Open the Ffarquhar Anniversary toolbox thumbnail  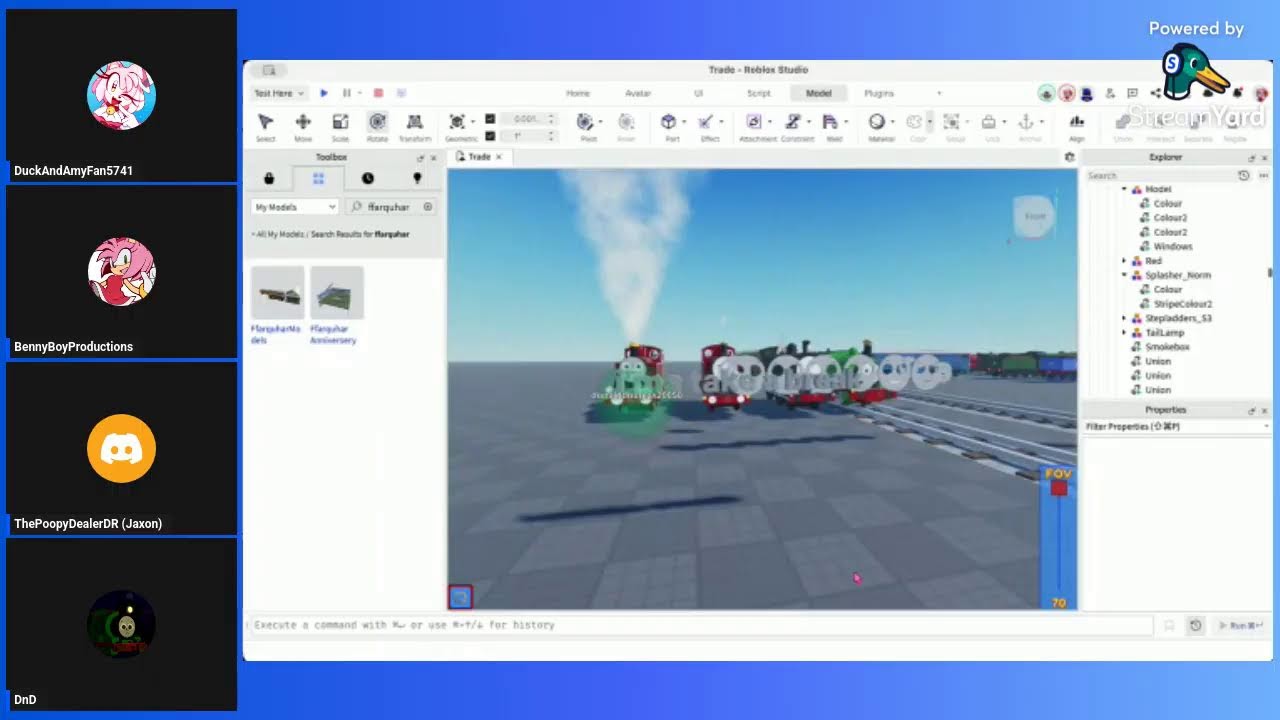coord(337,293)
